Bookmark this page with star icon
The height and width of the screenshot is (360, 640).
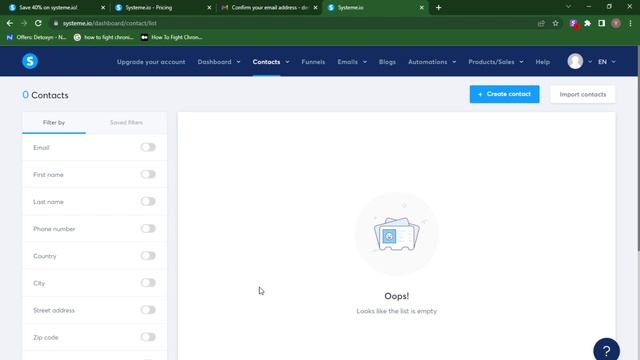pyautogui.click(x=556, y=23)
